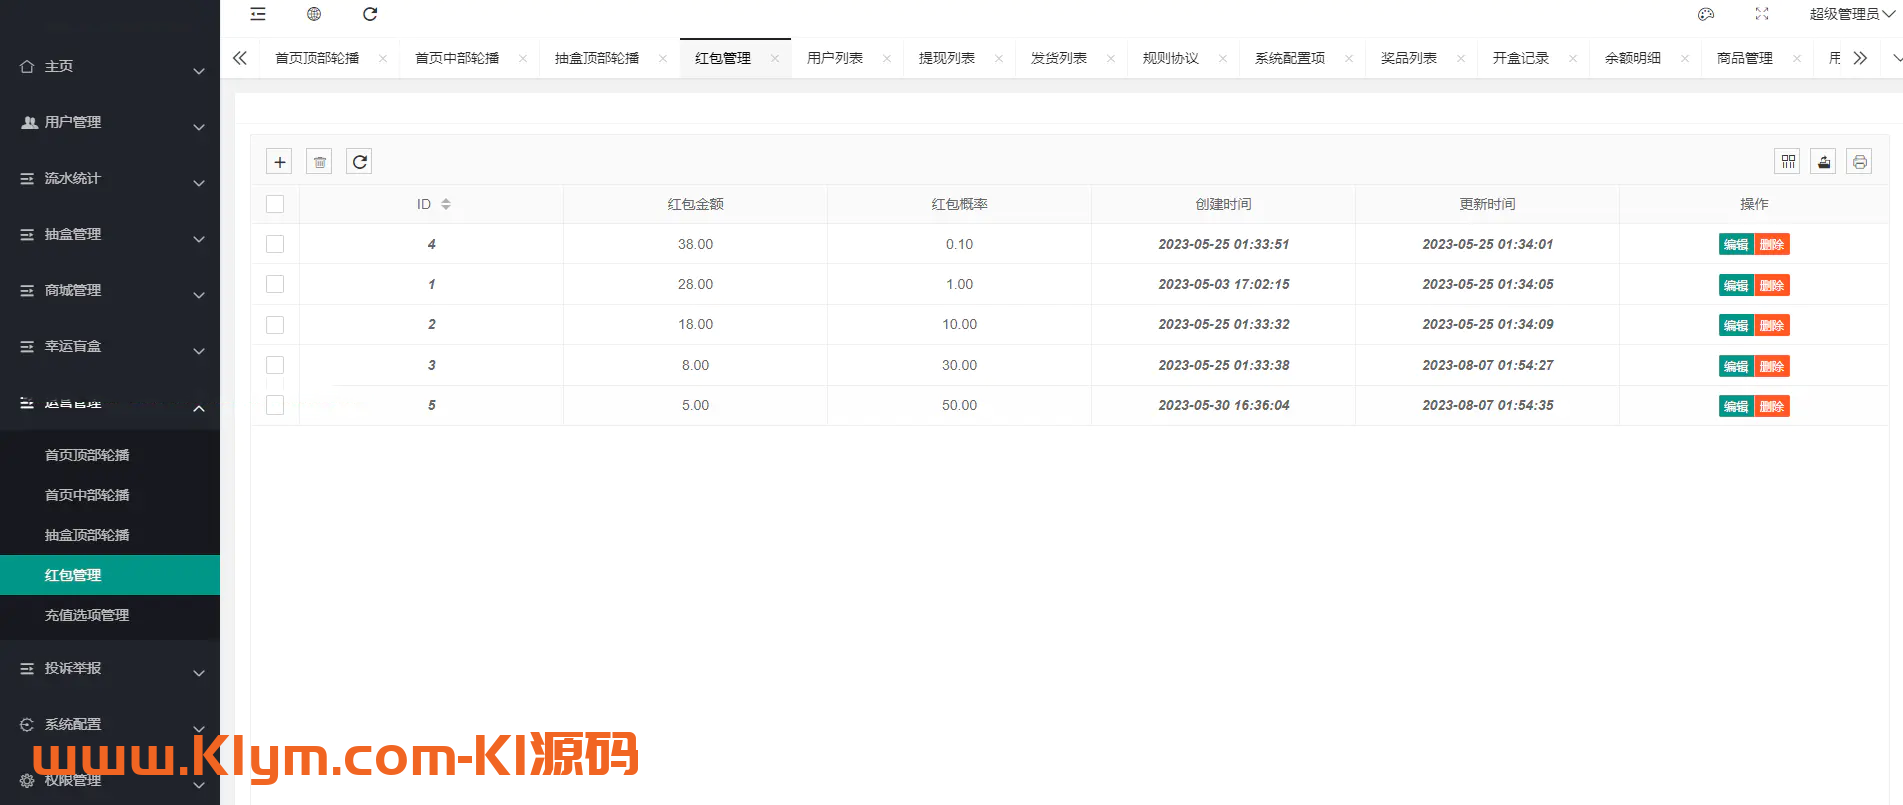Open the column filter grid icon

1788,162
